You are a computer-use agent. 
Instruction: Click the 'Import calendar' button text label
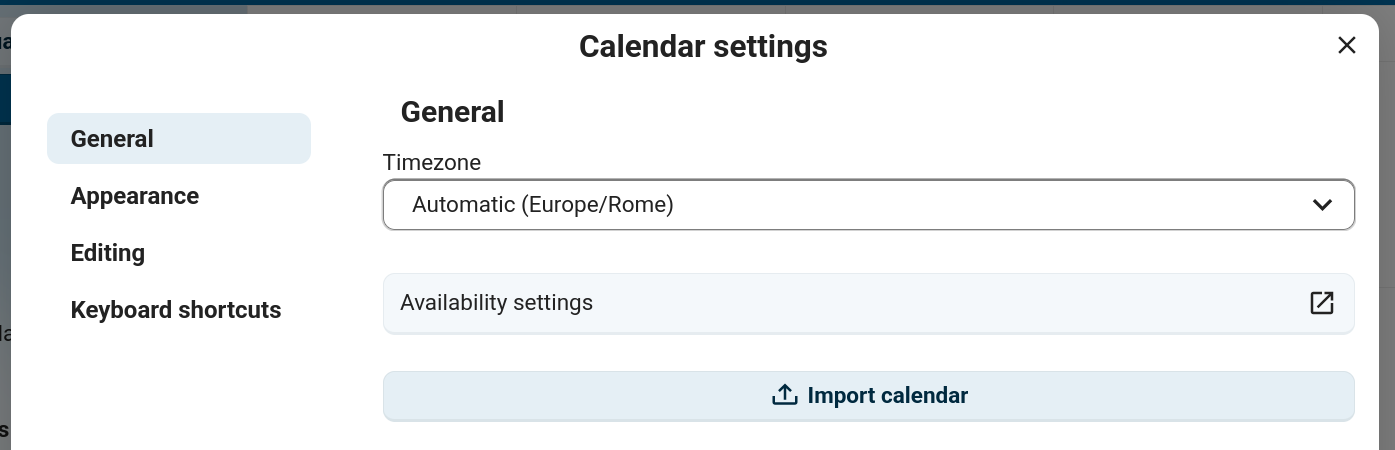[887, 395]
